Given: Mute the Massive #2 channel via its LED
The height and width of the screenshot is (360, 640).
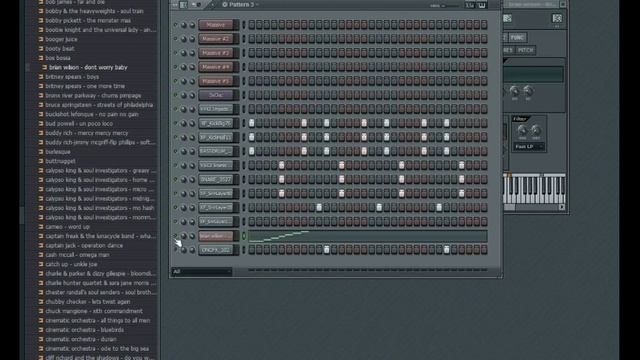Looking at the screenshot, I should pyautogui.click(x=176, y=39).
